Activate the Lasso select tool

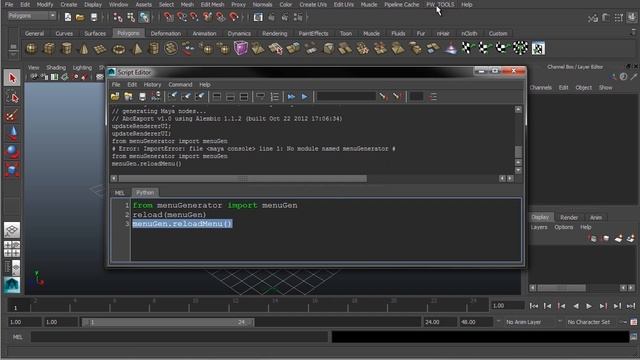click(x=12, y=98)
